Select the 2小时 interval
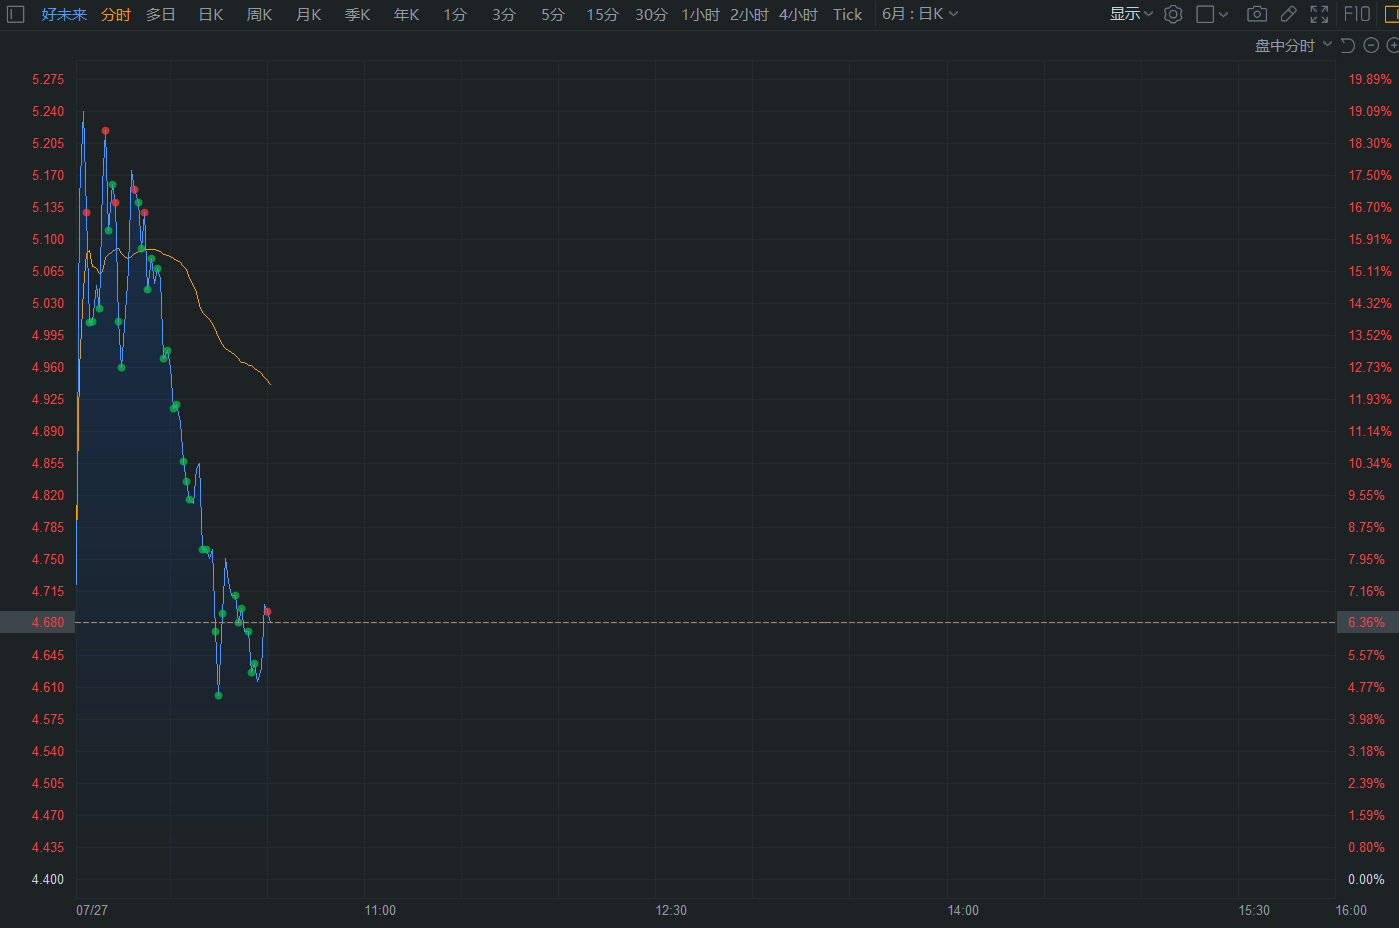Image resolution: width=1399 pixels, height=928 pixels. (749, 15)
